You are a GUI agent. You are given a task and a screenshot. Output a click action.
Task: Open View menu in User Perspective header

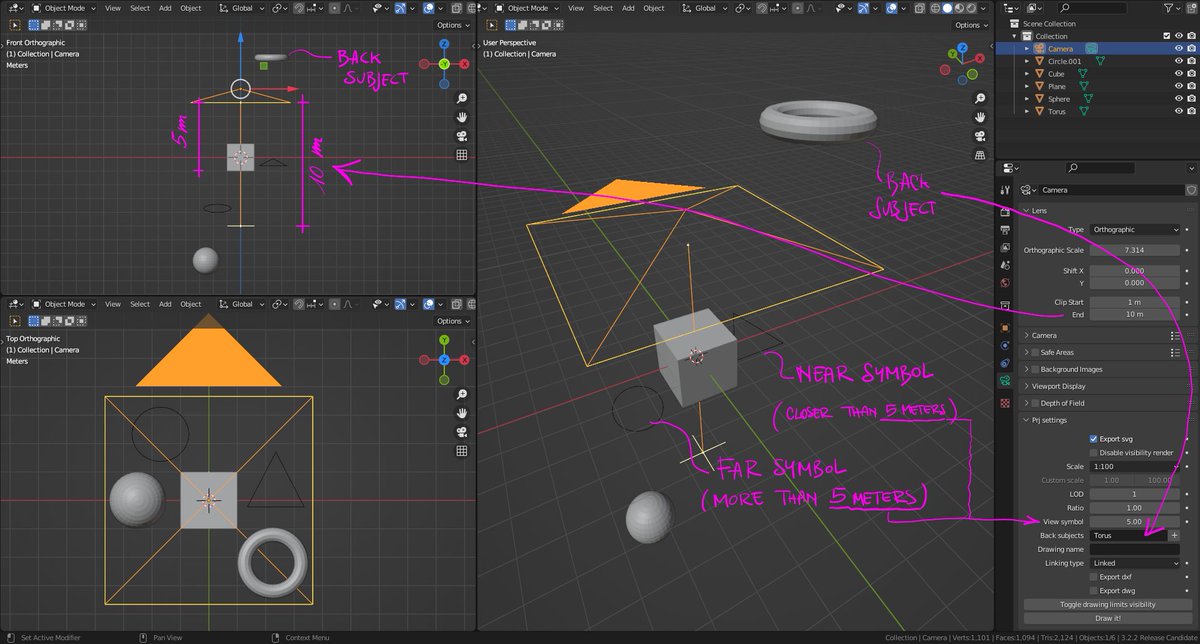click(576, 8)
